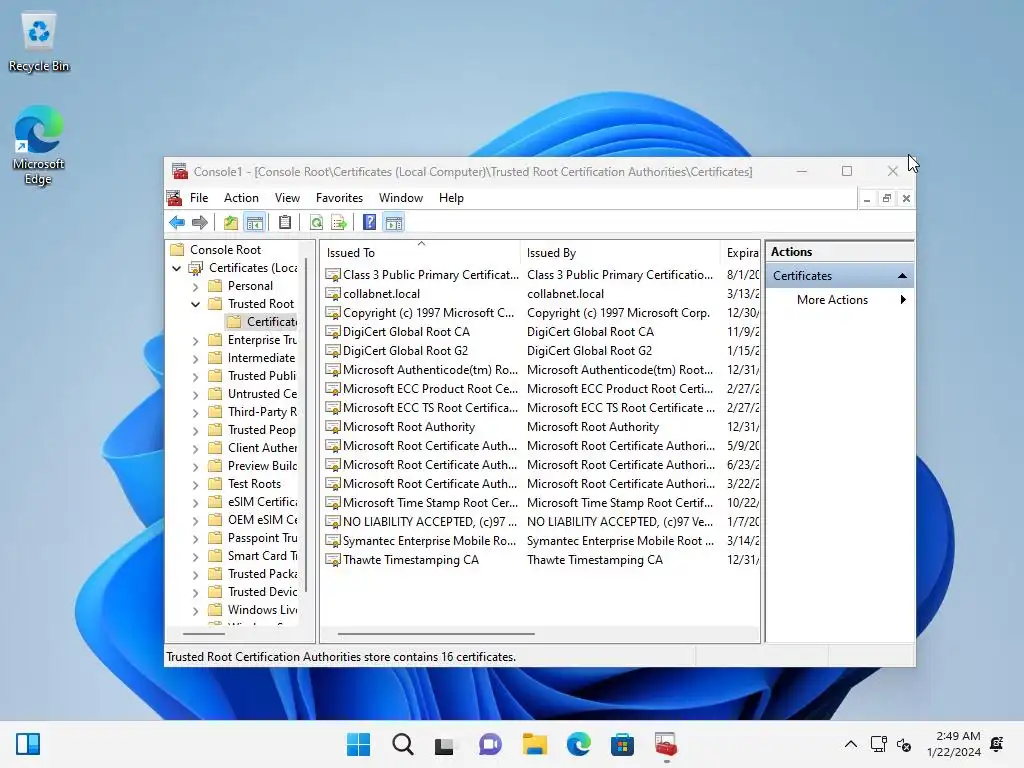Expand Enterprise Trust node
The image size is (1024, 768).
pos(195,340)
